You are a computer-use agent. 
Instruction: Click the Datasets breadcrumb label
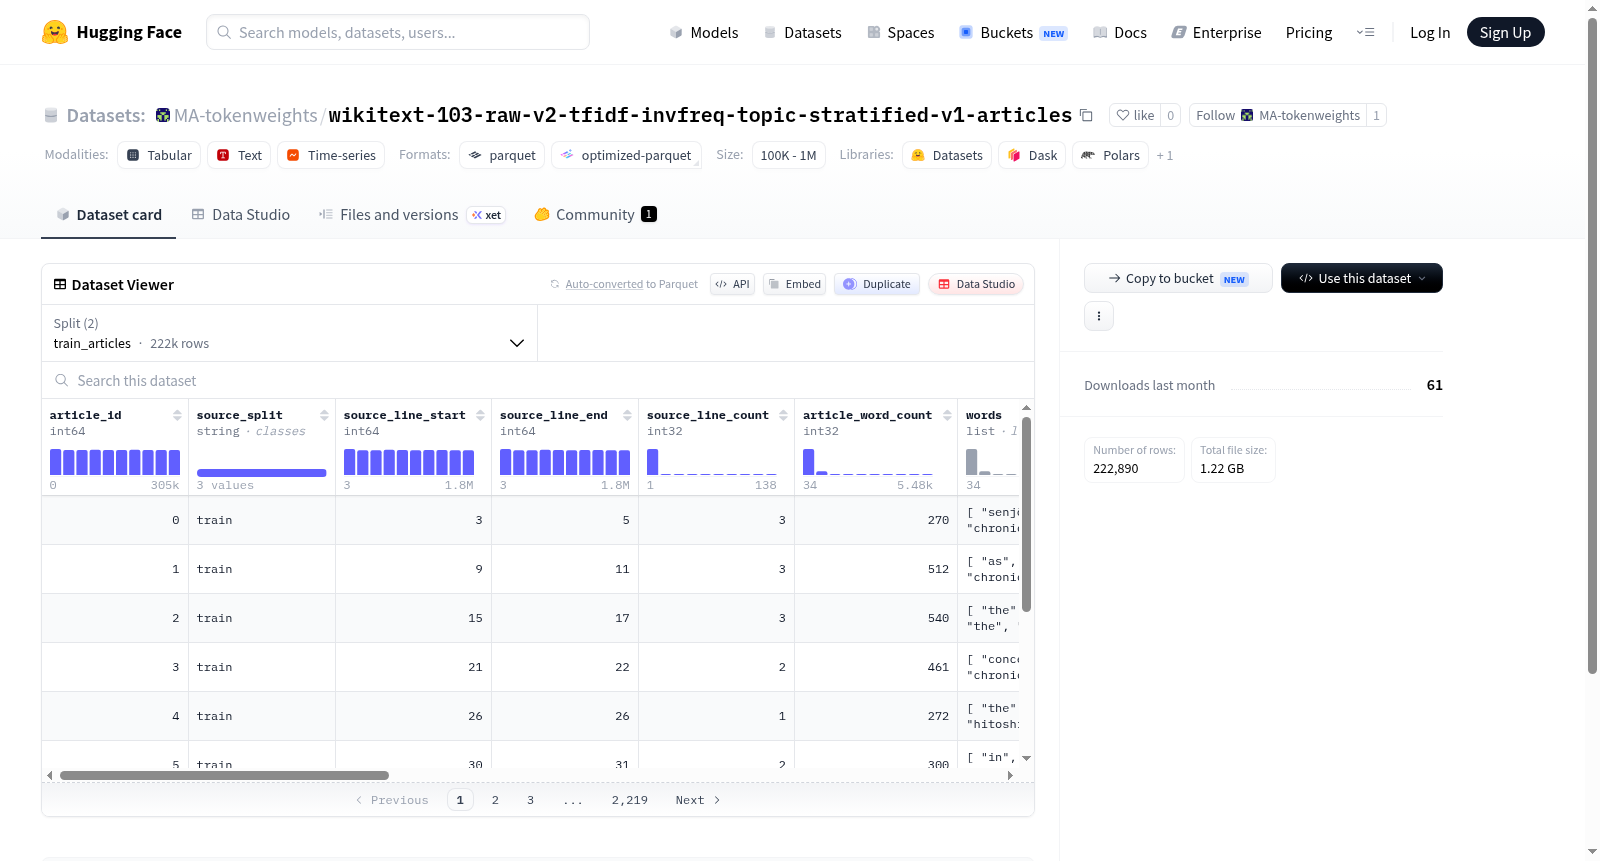[x=106, y=115]
